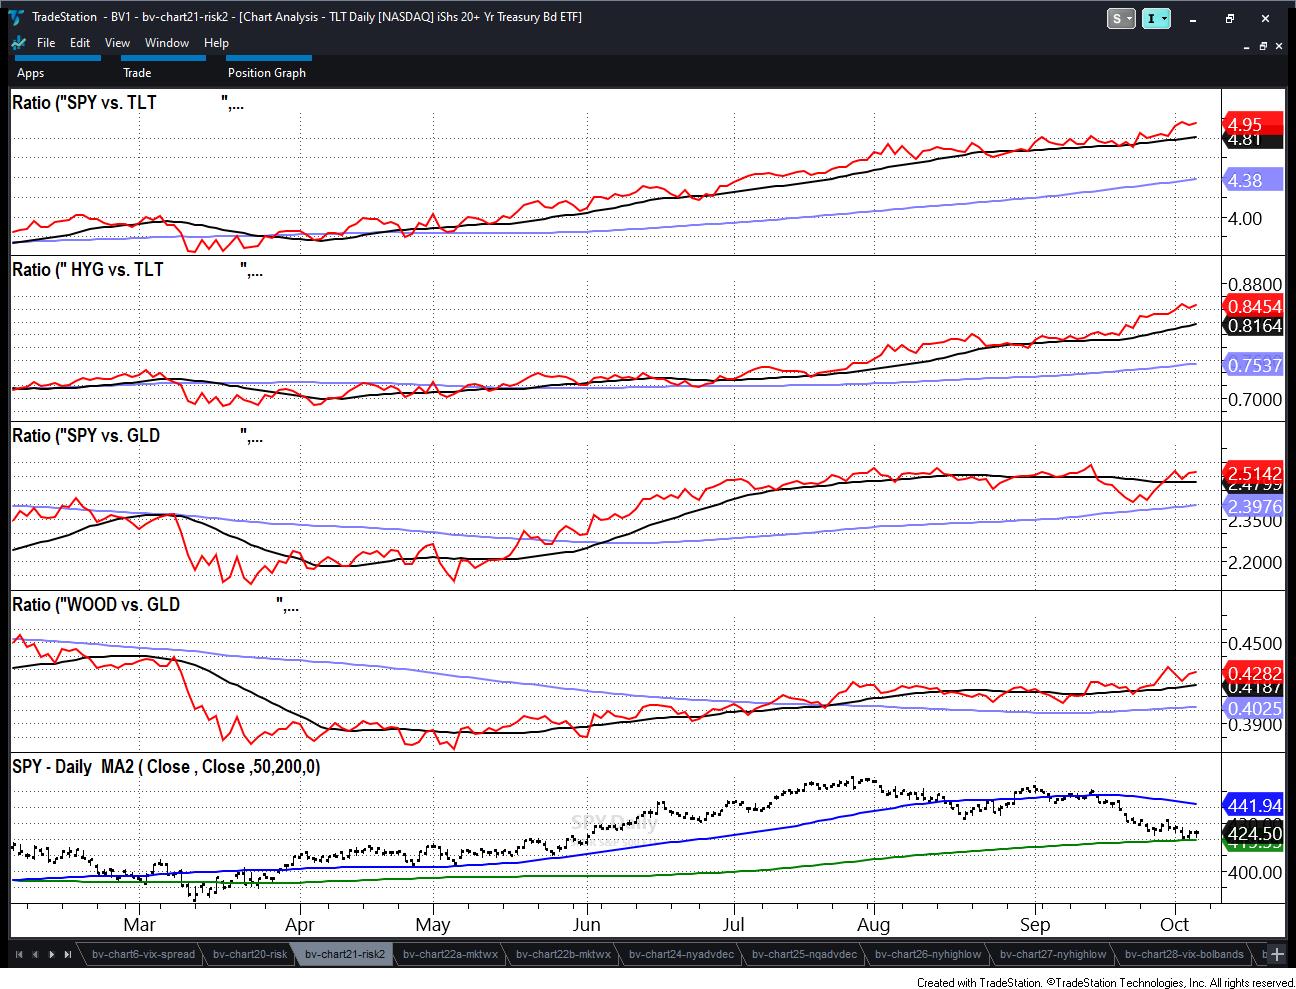Viewport: 1296px width, 989px height.
Task: Click the chart analysis icon beside File menu
Action: (18, 43)
